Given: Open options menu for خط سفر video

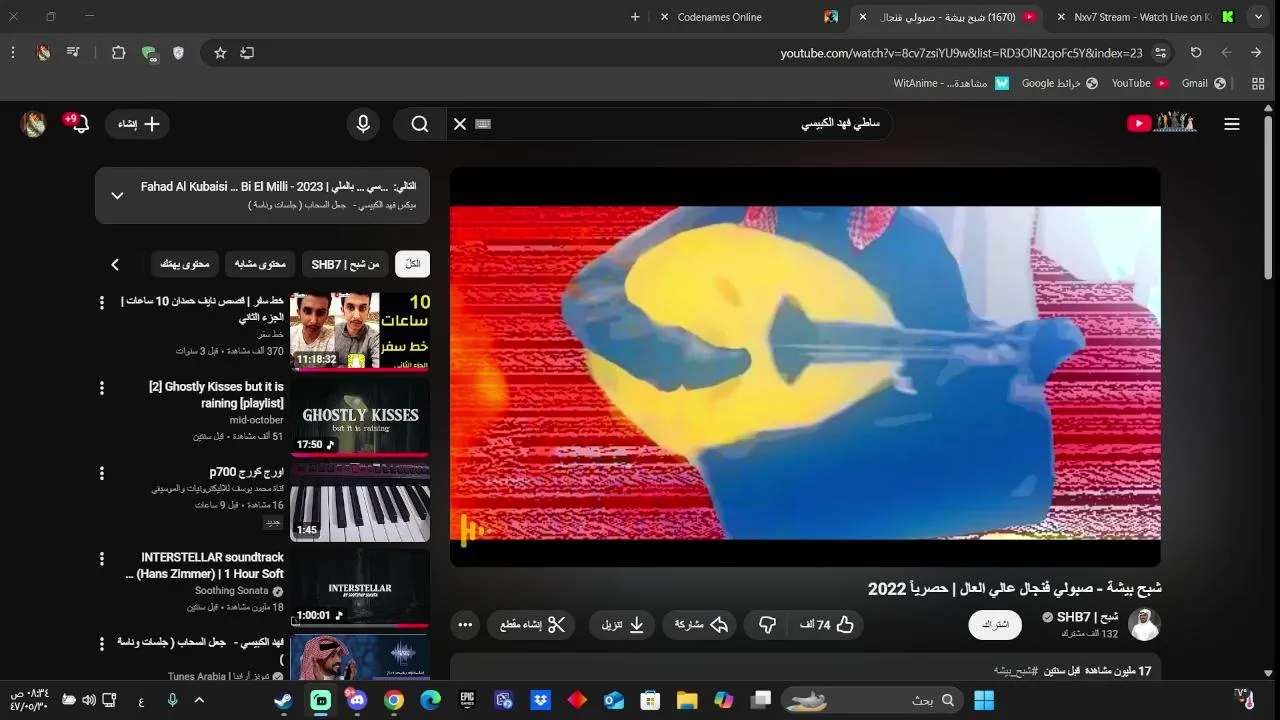Looking at the screenshot, I should click(x=102, y=302).
